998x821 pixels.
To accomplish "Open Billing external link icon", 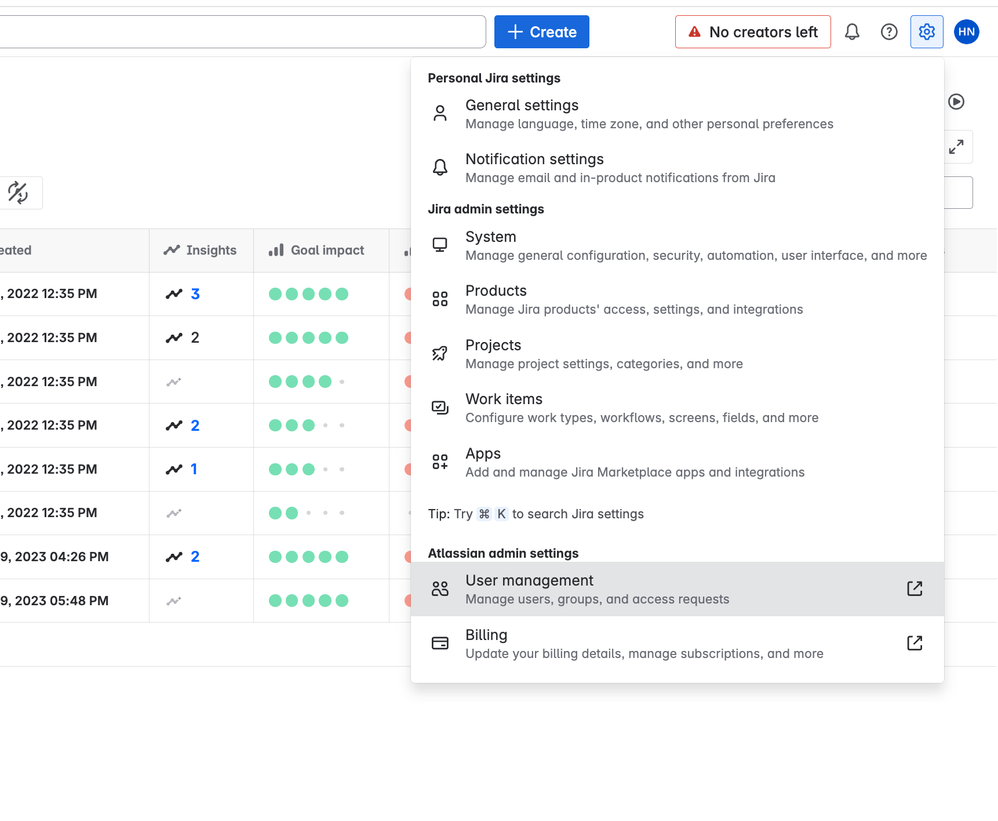I will (x=914, y=643).
